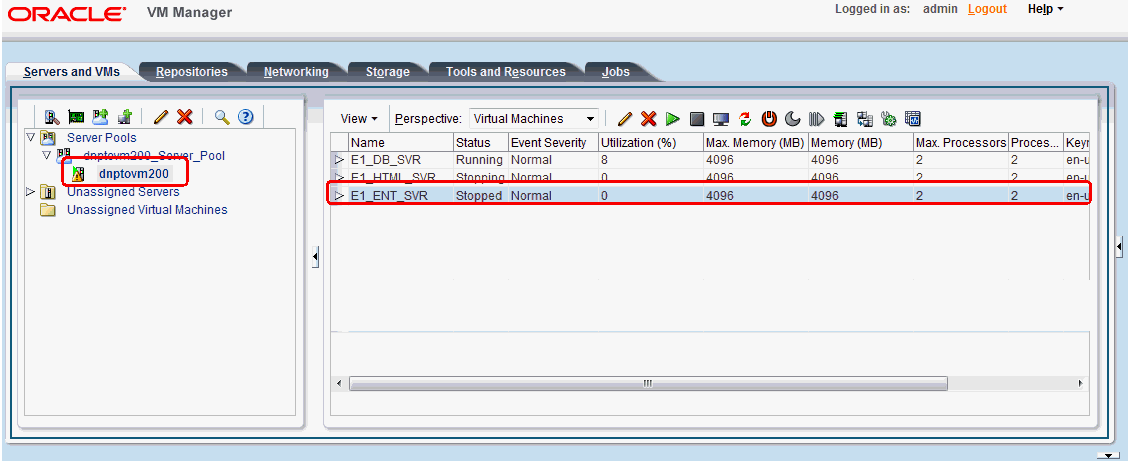Open the Jobs tab

(617, 72)
